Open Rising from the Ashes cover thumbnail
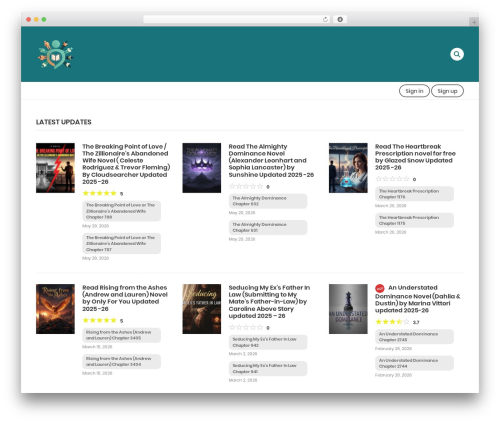500x423 pixels. pos(55,309)
